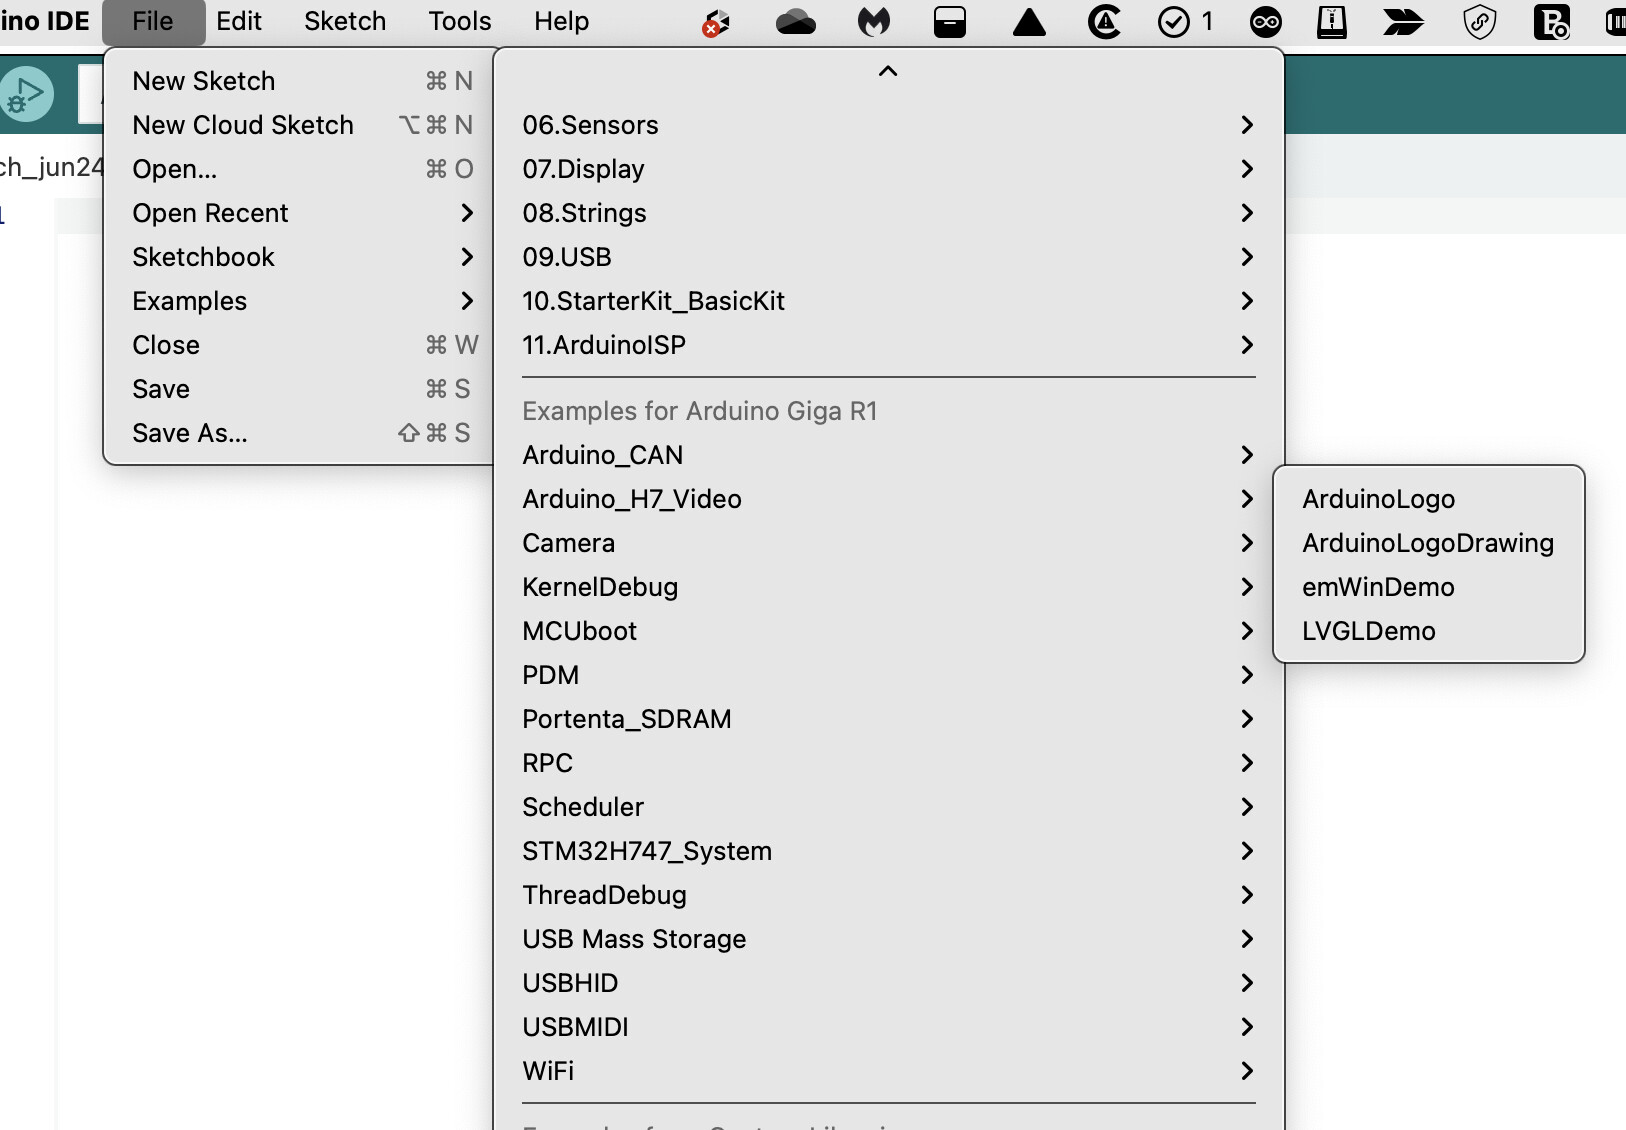Expand the MCUboot examples submenu
Image resolution: width=1626 pixels, height=1130 pixels.
click(888, 631)
